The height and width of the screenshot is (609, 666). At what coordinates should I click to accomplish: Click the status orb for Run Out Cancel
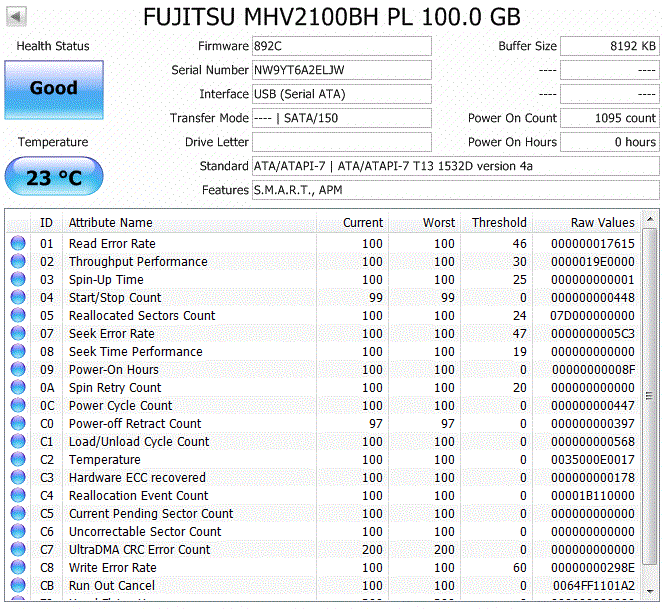pyautogui.click(x=18, y=585)
